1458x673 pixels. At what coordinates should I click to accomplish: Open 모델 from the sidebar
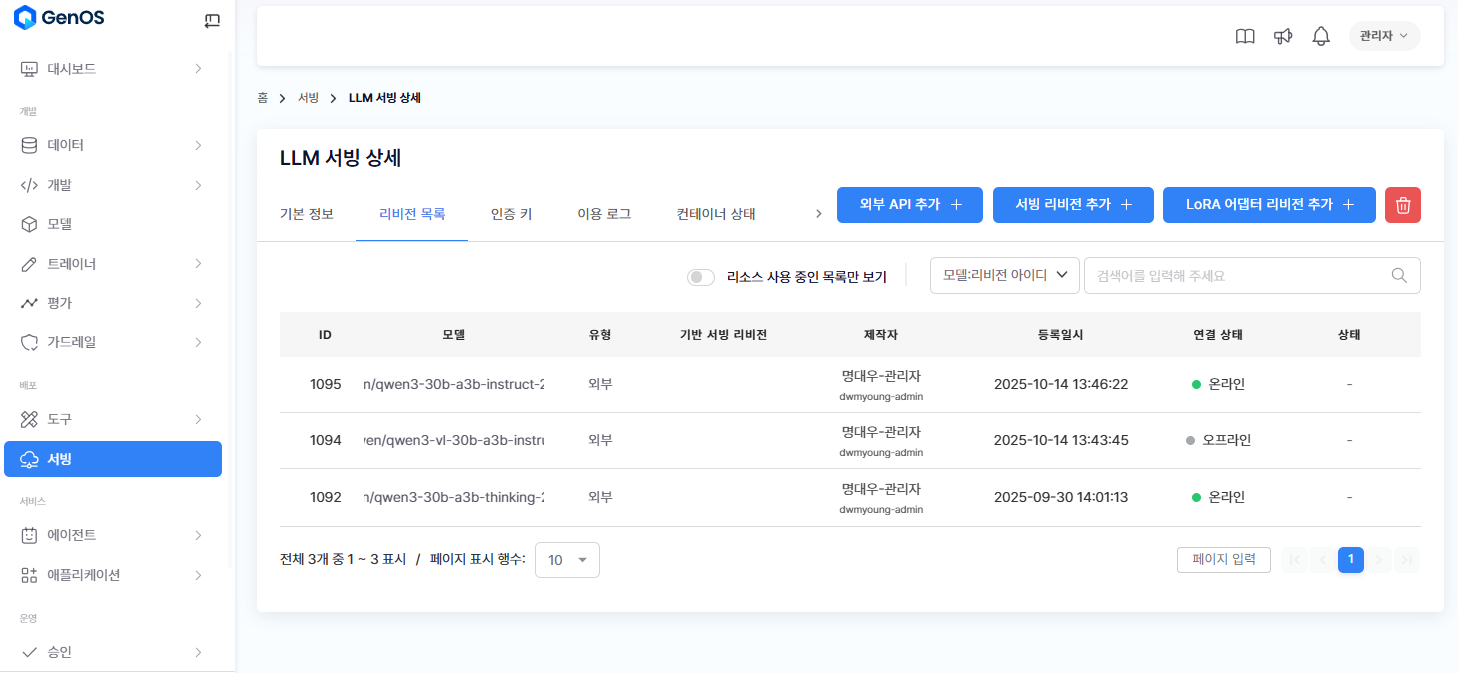(60, 224)
